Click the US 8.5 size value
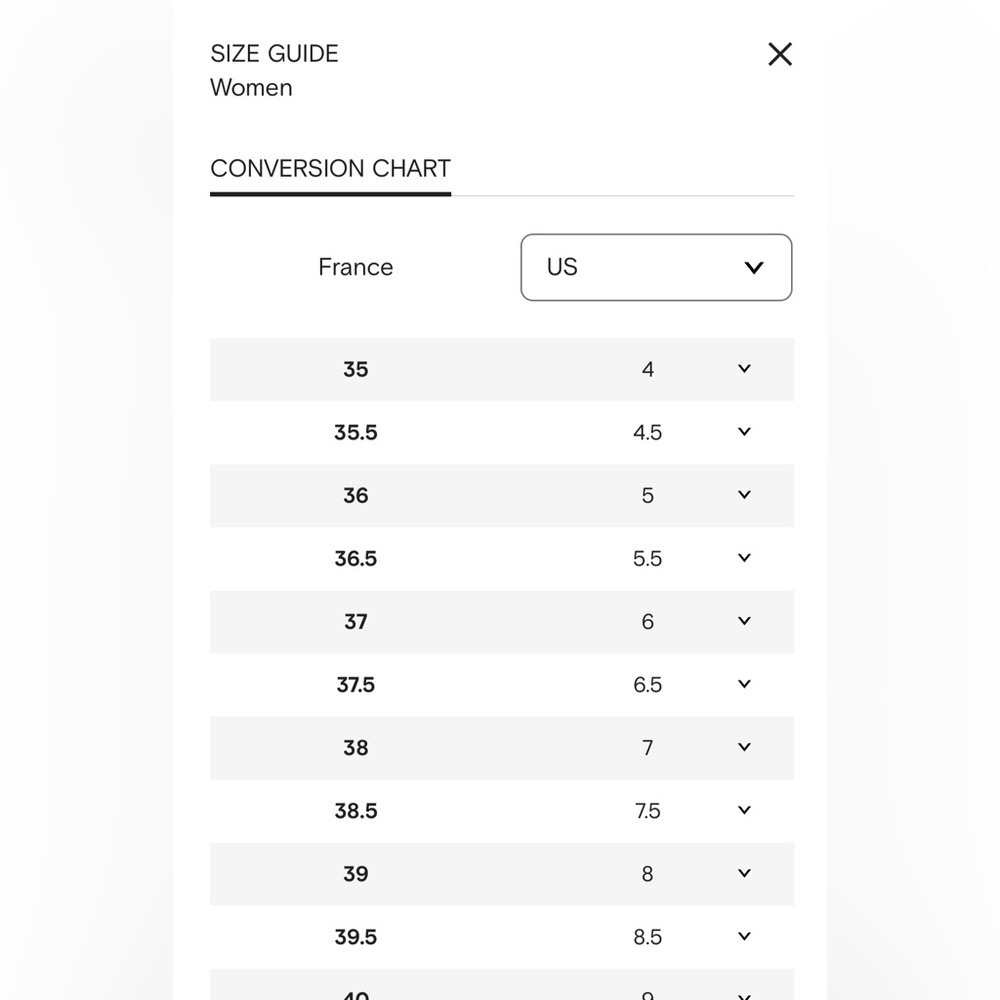Image resolution: width=1000 pixels, height=1000 pixels. coord(647,938)
